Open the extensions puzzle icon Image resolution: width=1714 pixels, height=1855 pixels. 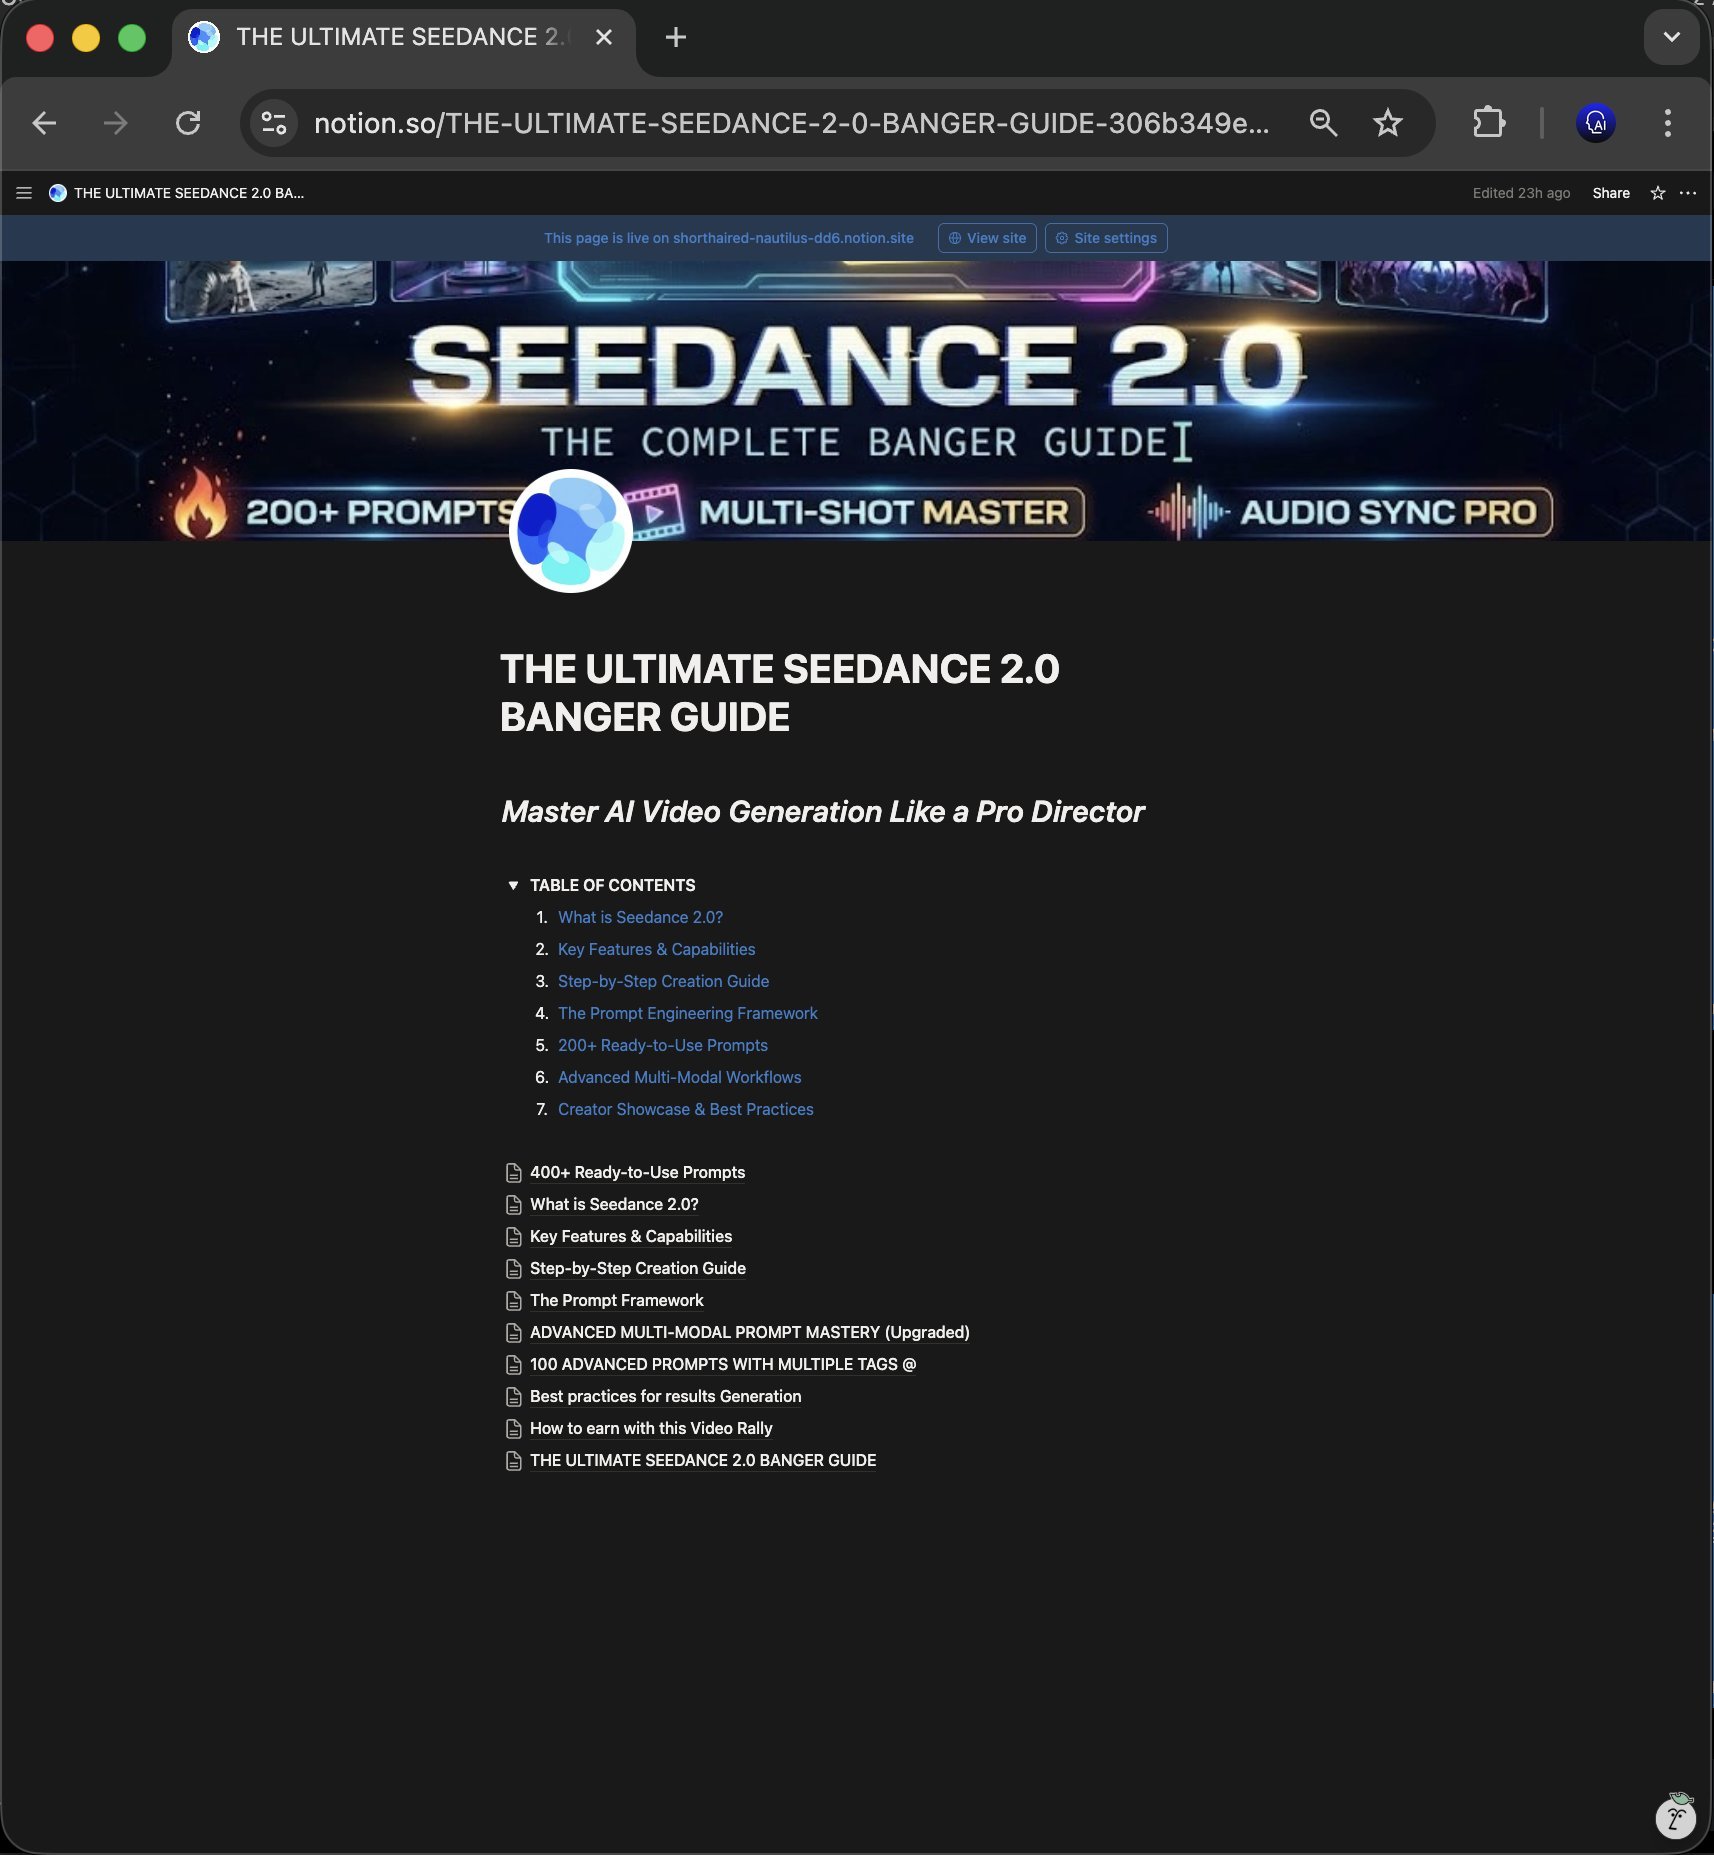(1489, 123)
